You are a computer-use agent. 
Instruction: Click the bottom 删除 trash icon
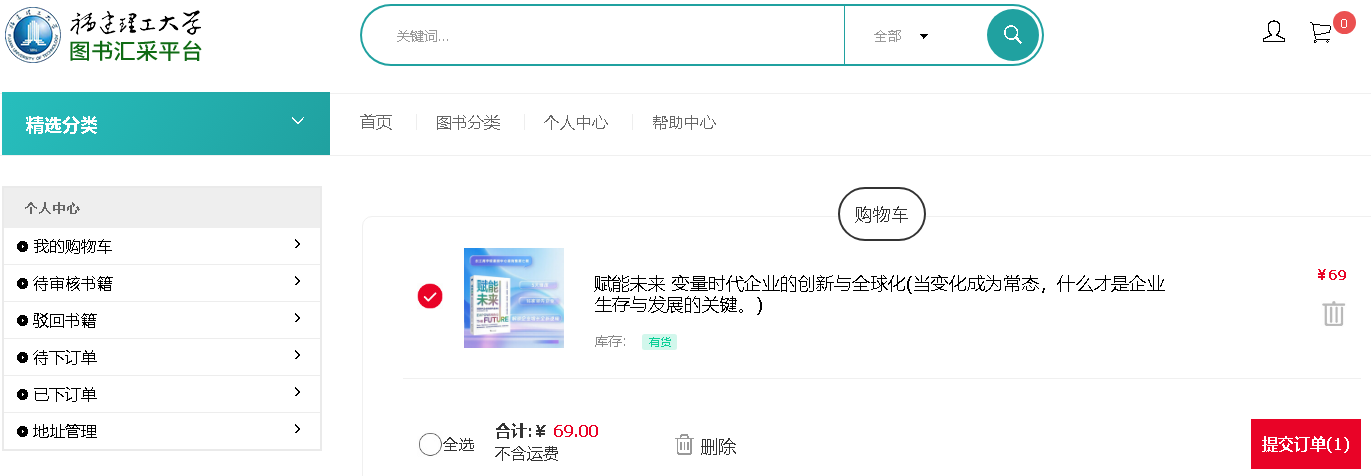click(x=684, y=445)
